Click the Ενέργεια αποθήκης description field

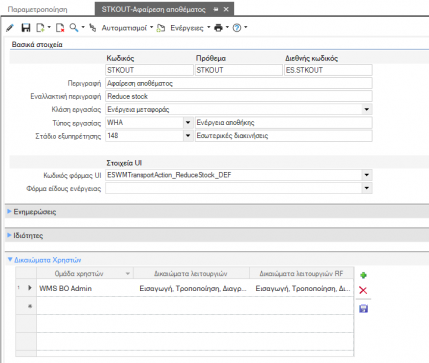pos(284,123)
